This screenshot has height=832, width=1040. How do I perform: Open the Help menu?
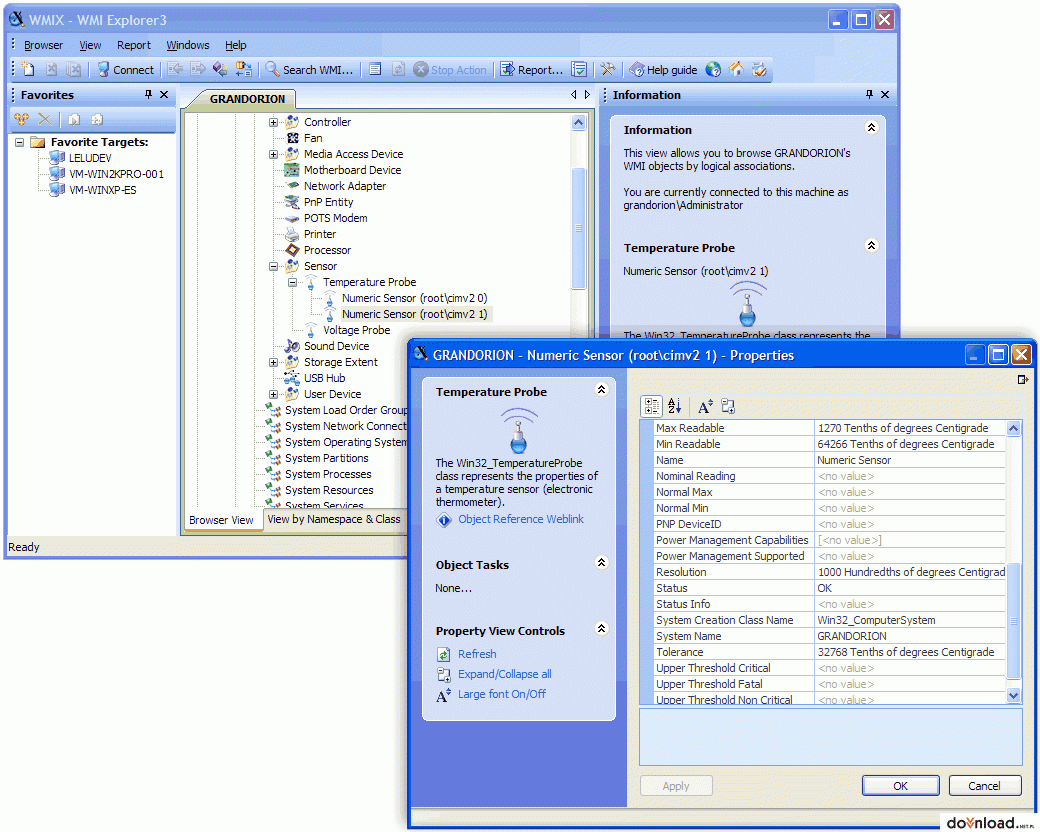[235, 45]
